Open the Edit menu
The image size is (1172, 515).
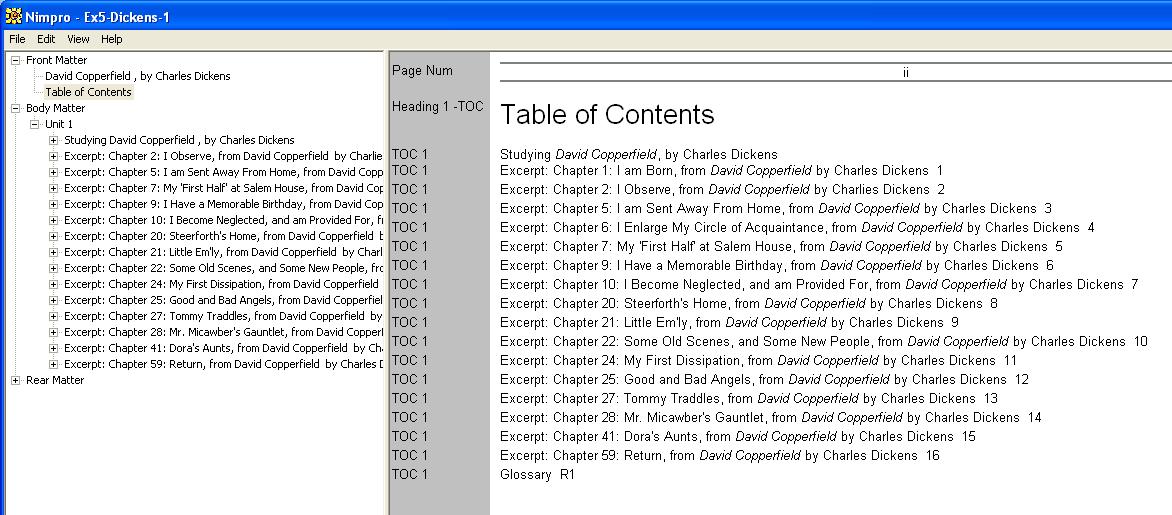(x=46, y=39)
